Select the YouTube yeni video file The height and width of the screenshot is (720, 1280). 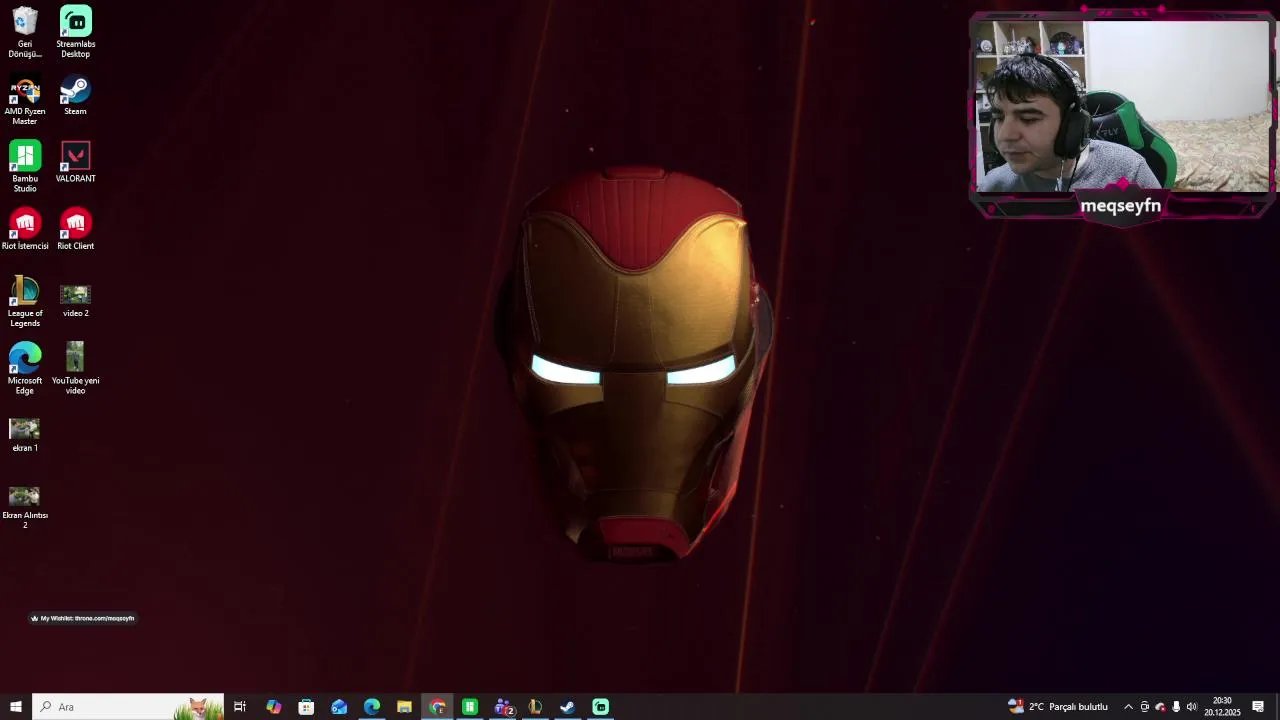76,369
